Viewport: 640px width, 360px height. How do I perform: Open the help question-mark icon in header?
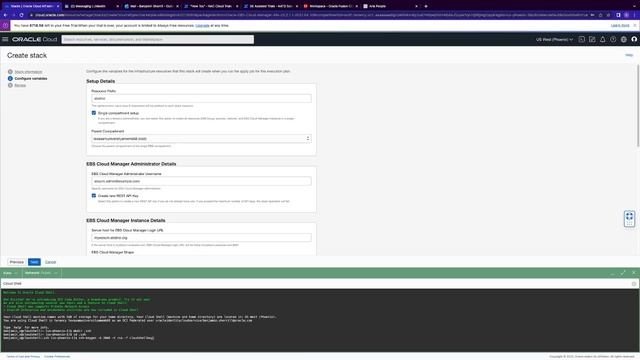tap(613, 39)
